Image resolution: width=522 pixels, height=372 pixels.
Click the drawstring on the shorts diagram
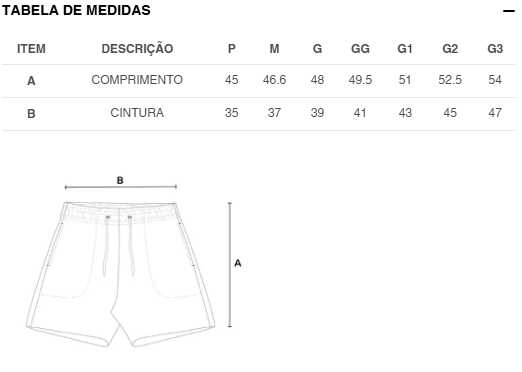[119, 246]
